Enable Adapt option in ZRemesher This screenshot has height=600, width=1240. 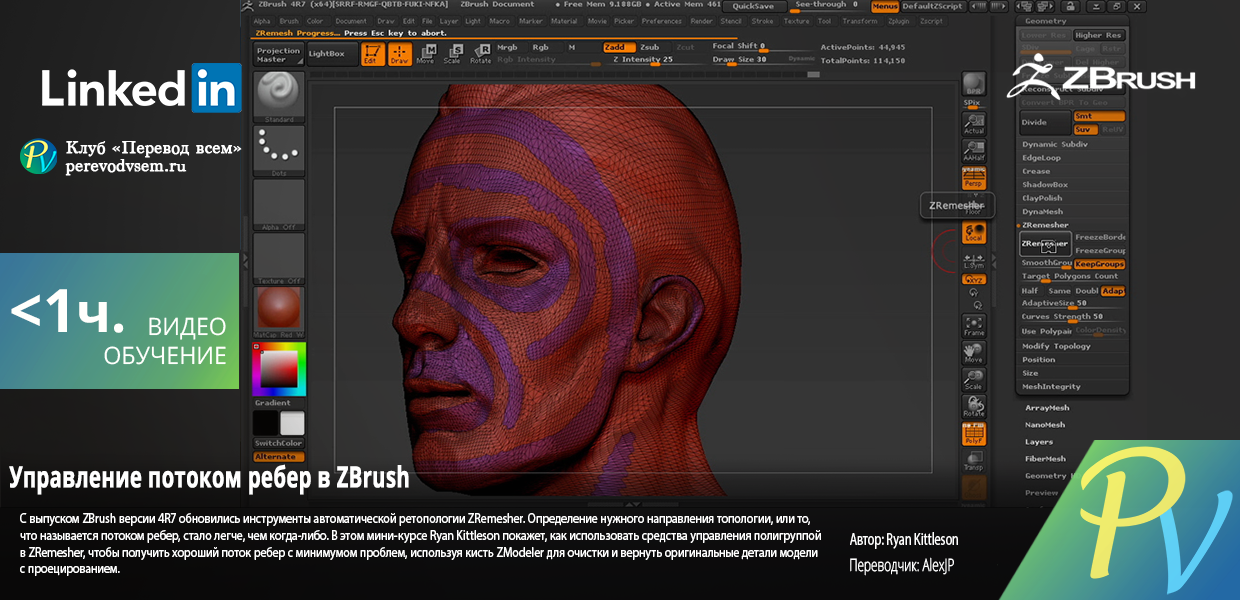[x=1113, y=291]
